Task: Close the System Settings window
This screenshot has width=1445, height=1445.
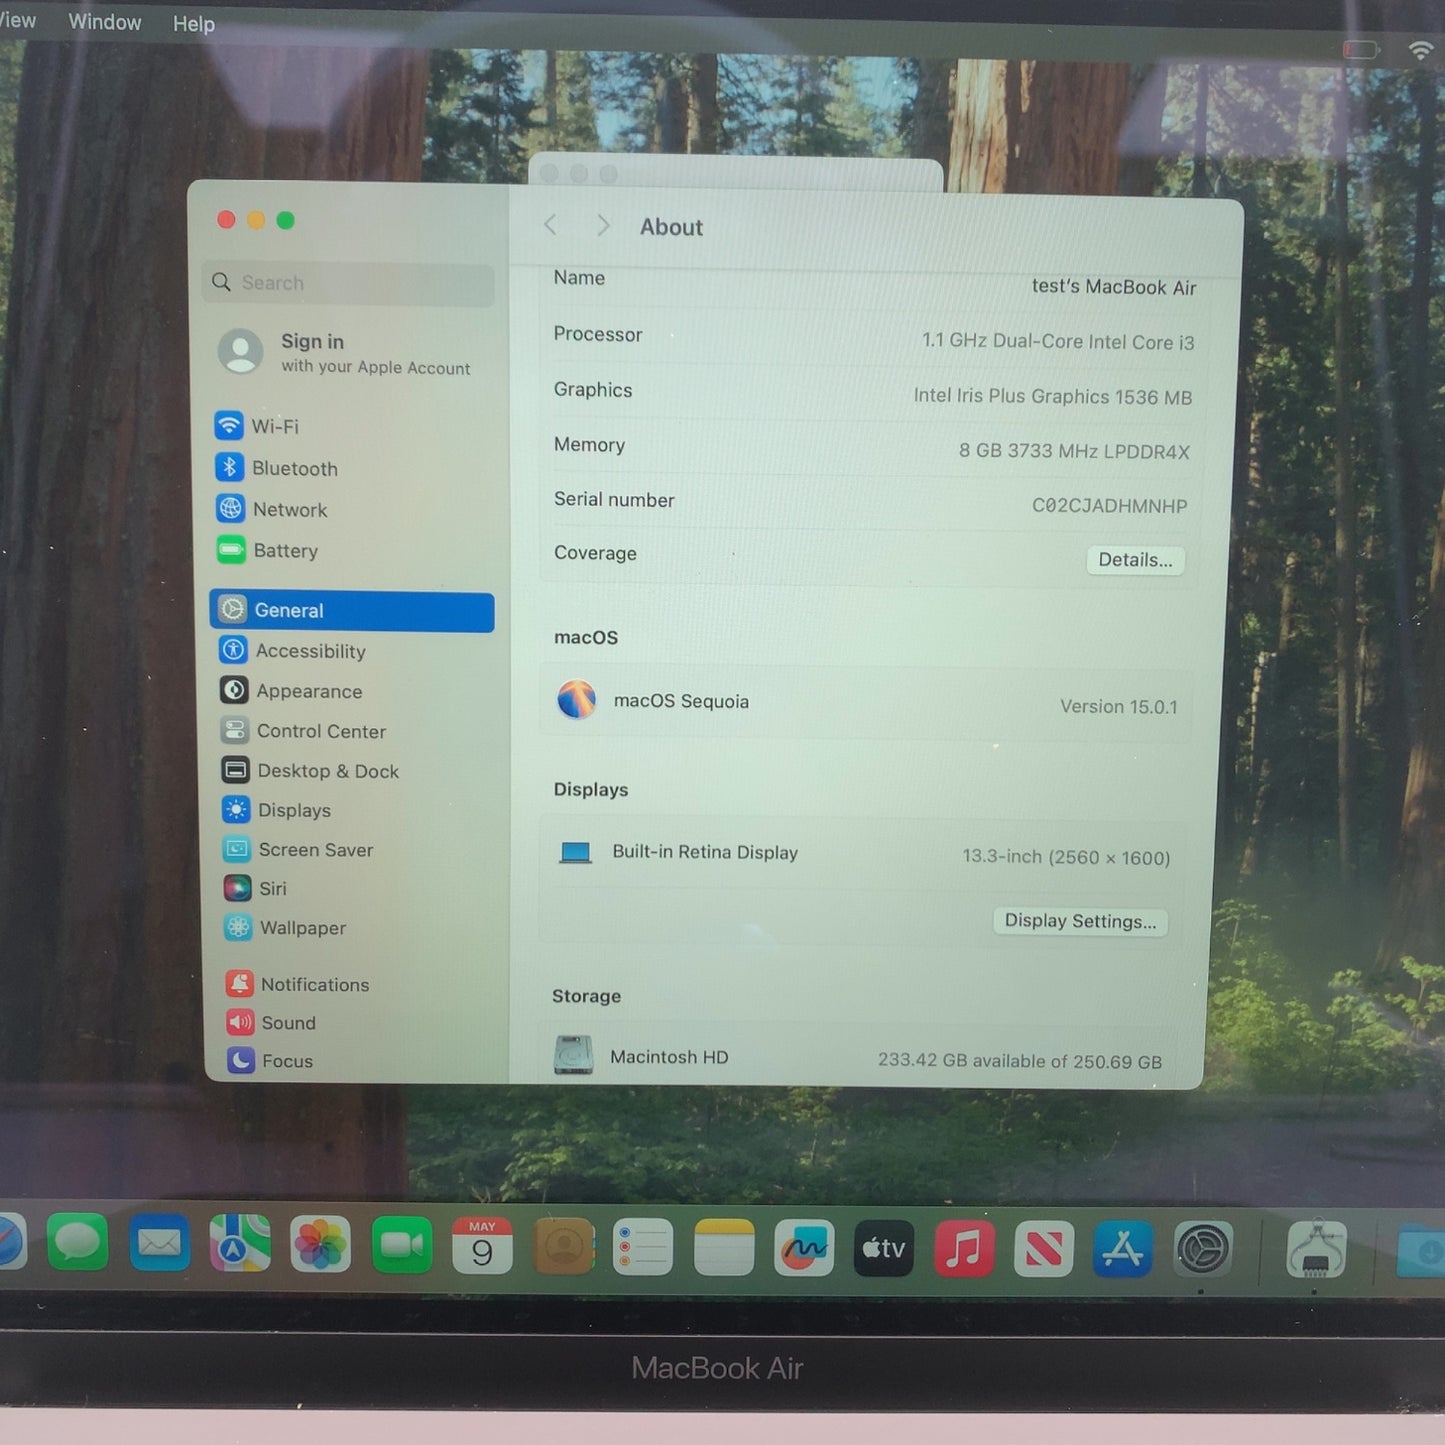Action: tap(226, 220)
